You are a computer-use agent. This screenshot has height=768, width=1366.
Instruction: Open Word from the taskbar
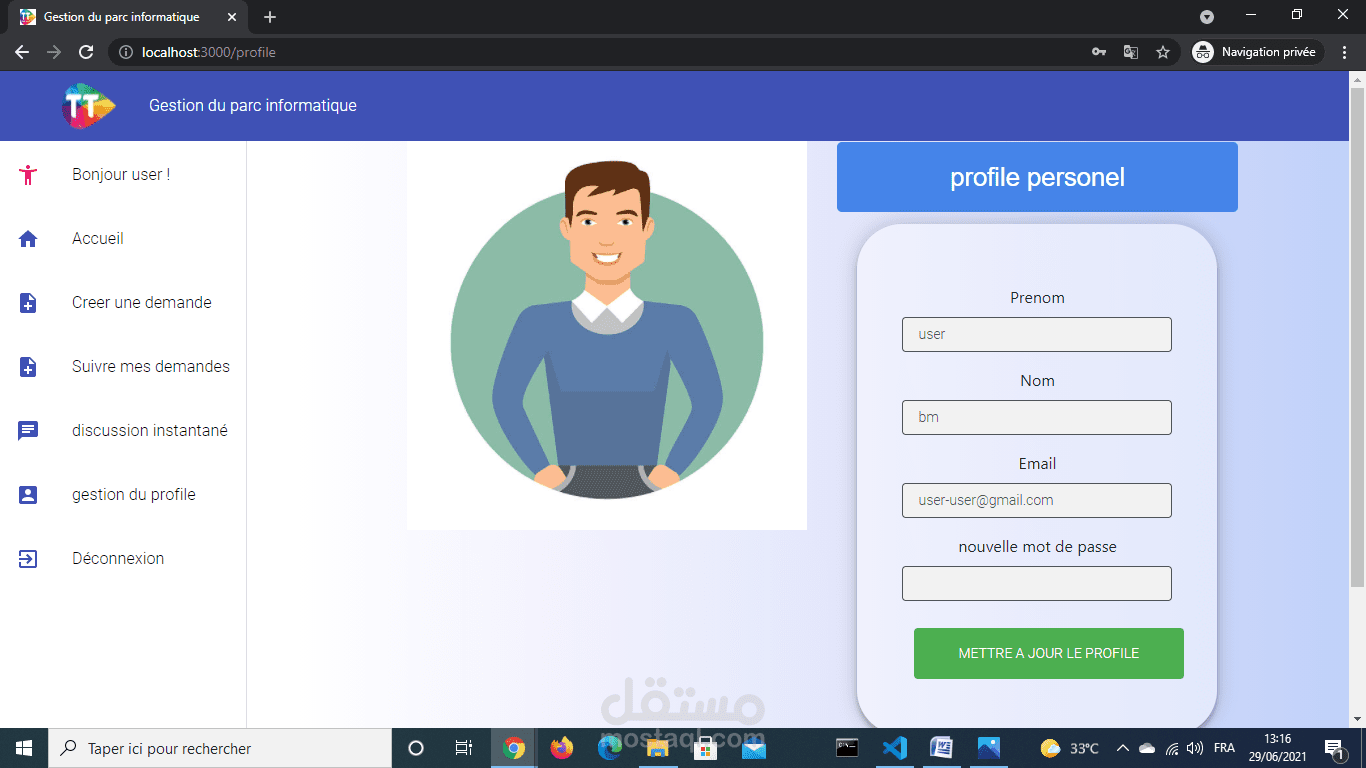coord(941,748)
